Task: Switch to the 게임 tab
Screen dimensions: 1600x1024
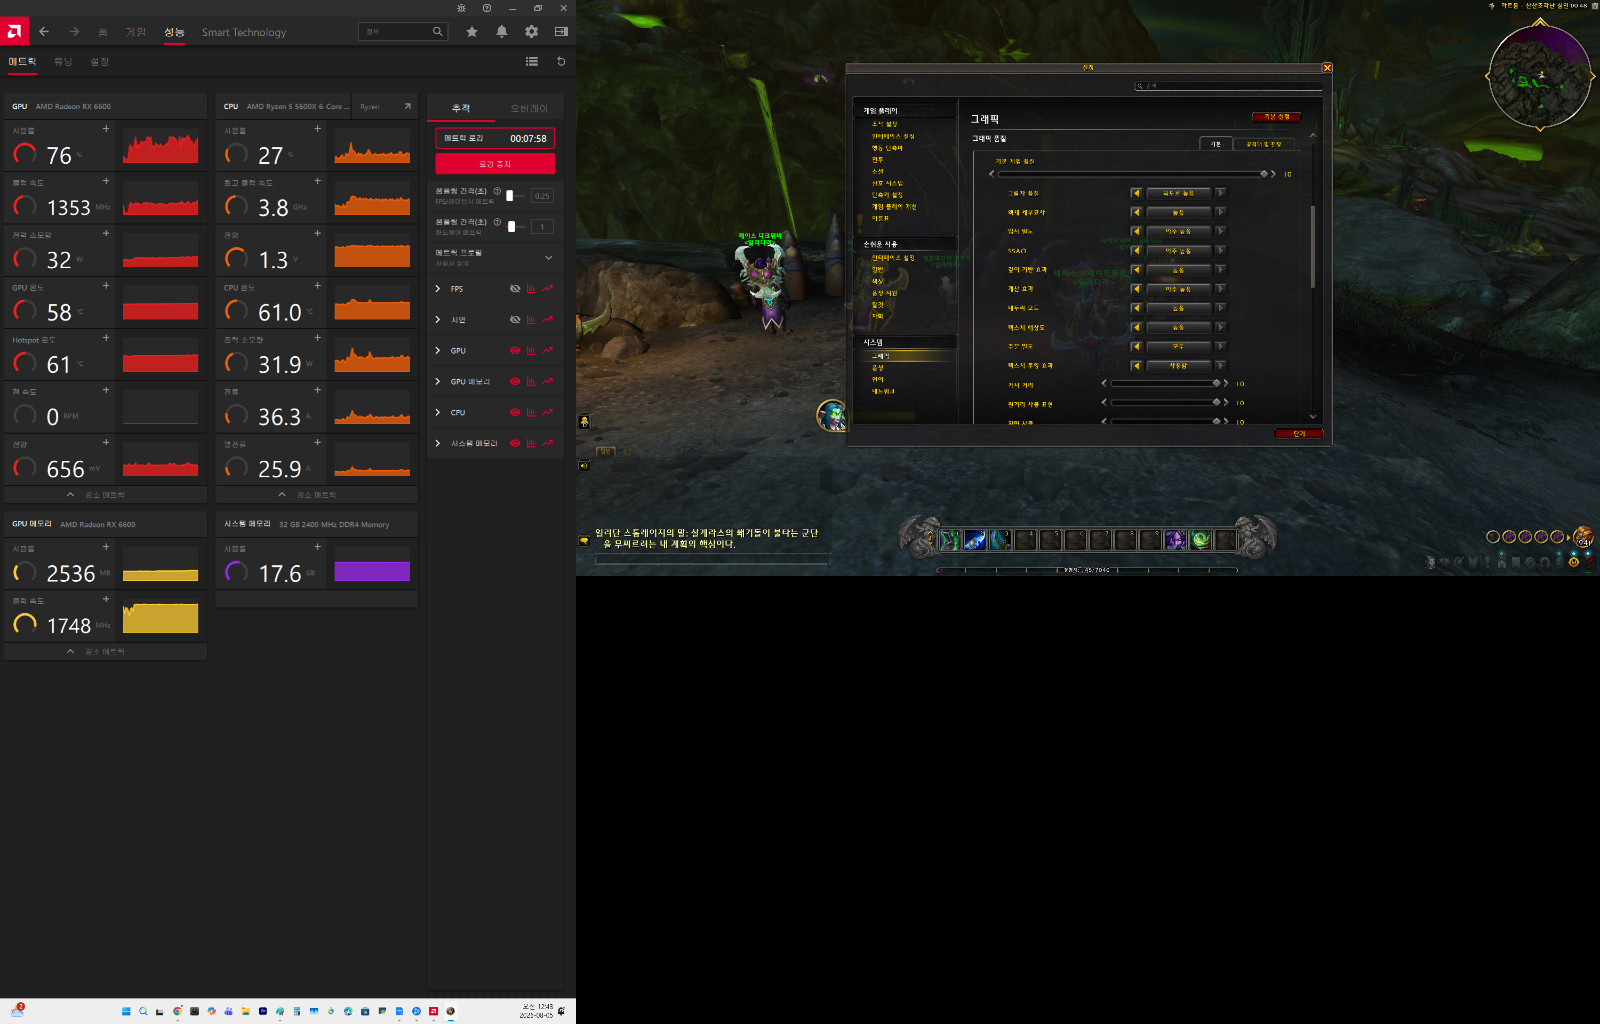Action: pyautogui.click(x=135, y=32)
